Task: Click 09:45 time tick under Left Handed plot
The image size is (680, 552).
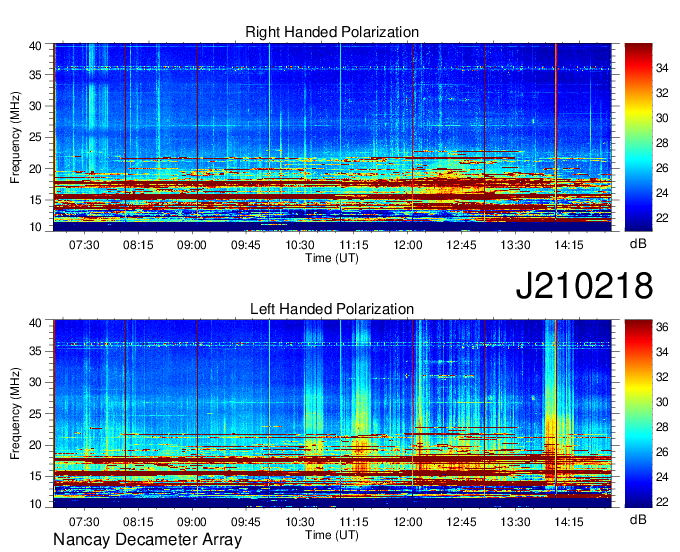Action: pyautogui.click(x=245, y=522)
